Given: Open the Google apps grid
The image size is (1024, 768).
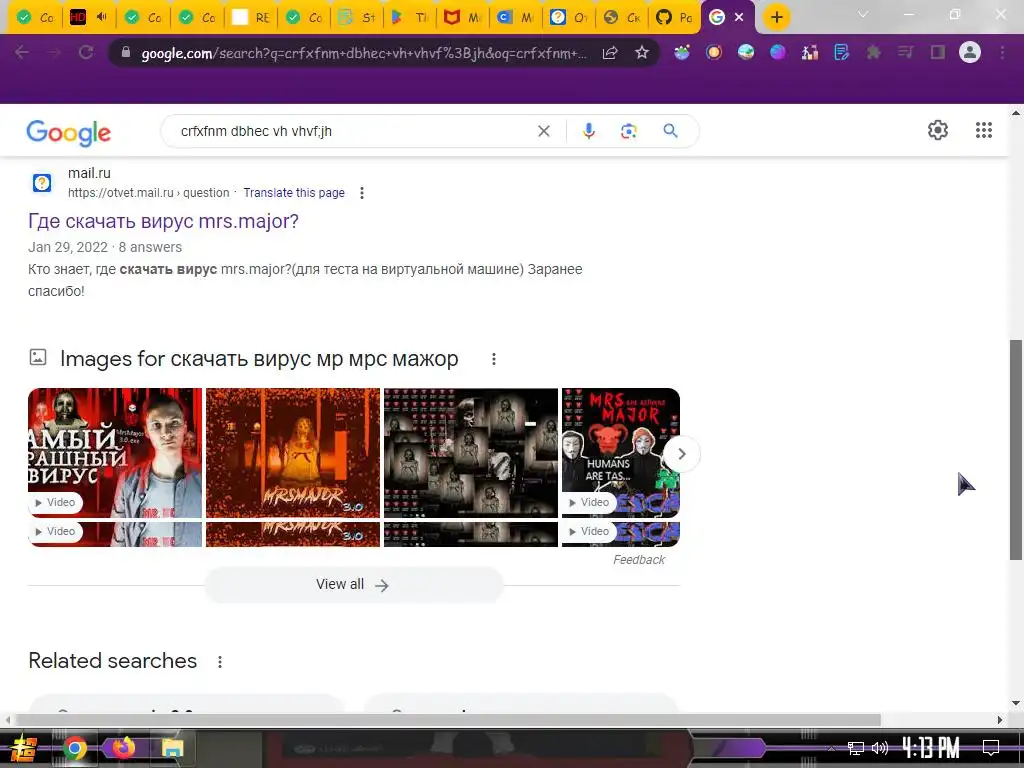Looking at the screenshot, I should [984, 130].
